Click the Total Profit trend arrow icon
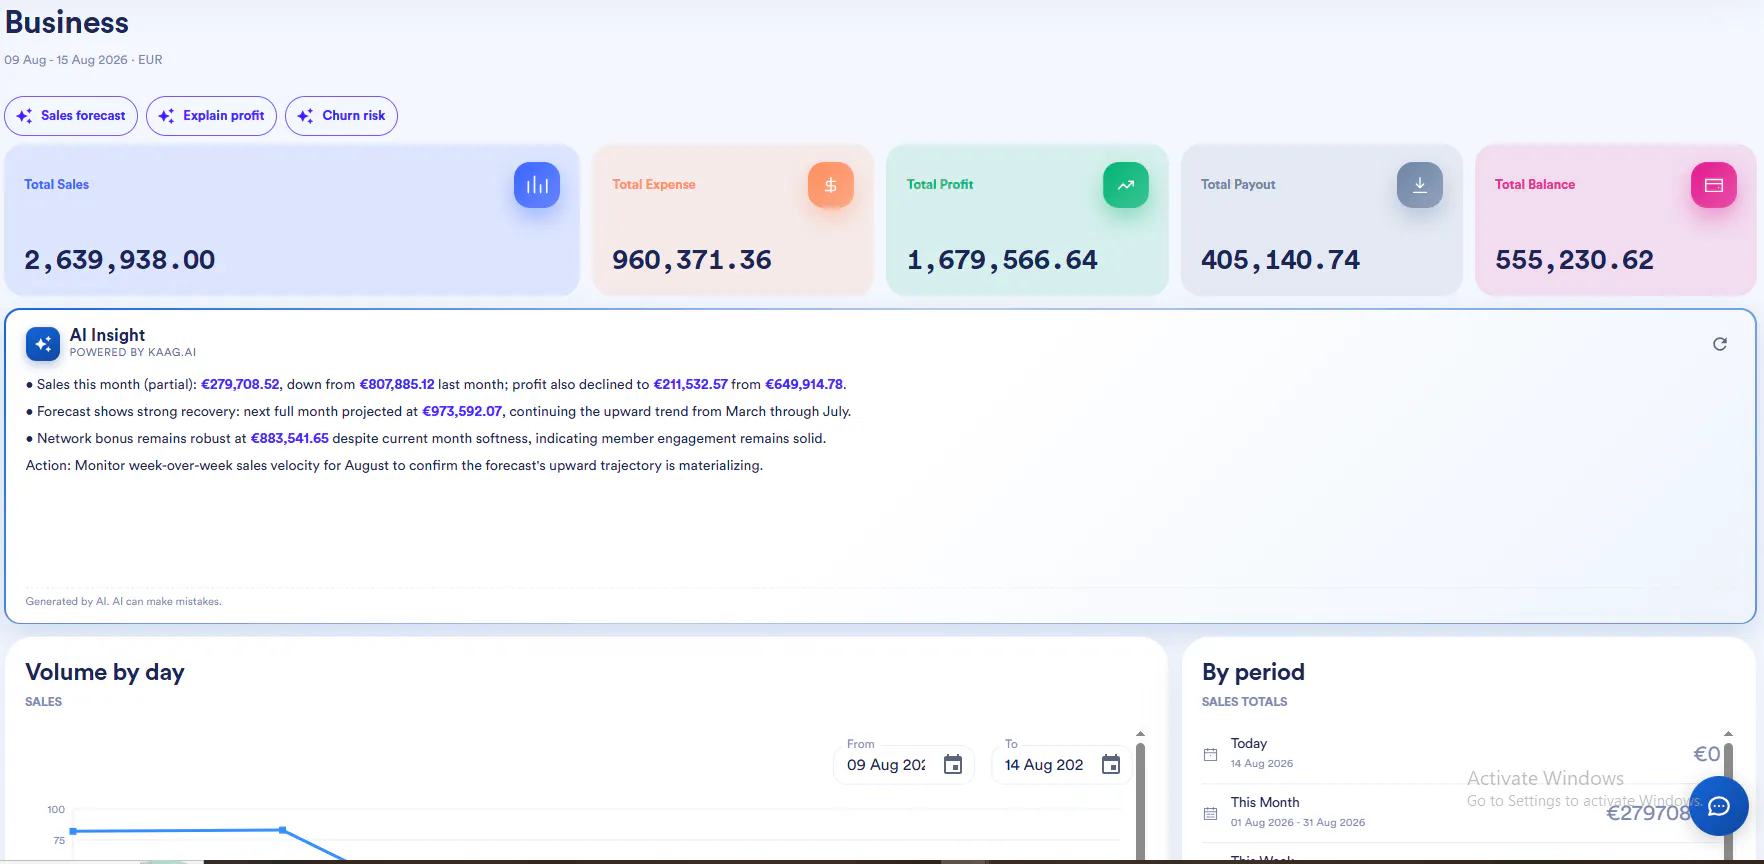The height and width of the screenshot is (864, 1764). tap(1126, 185)
